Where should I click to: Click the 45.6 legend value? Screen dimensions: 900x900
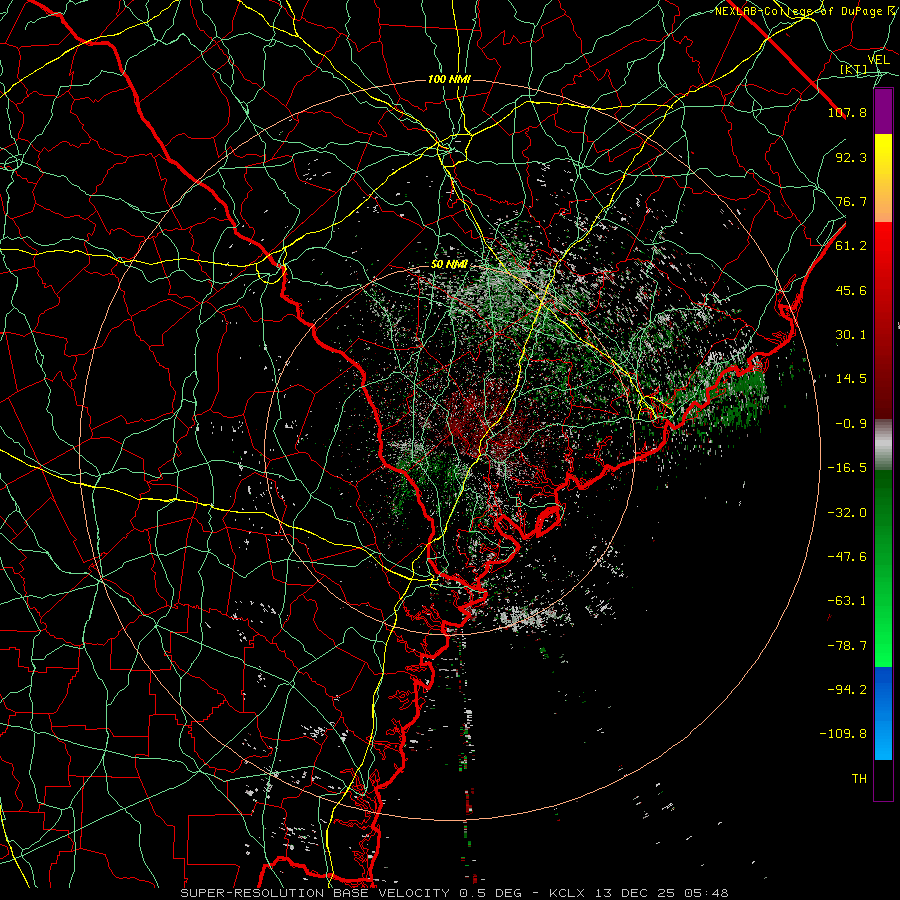pos(851,290)
